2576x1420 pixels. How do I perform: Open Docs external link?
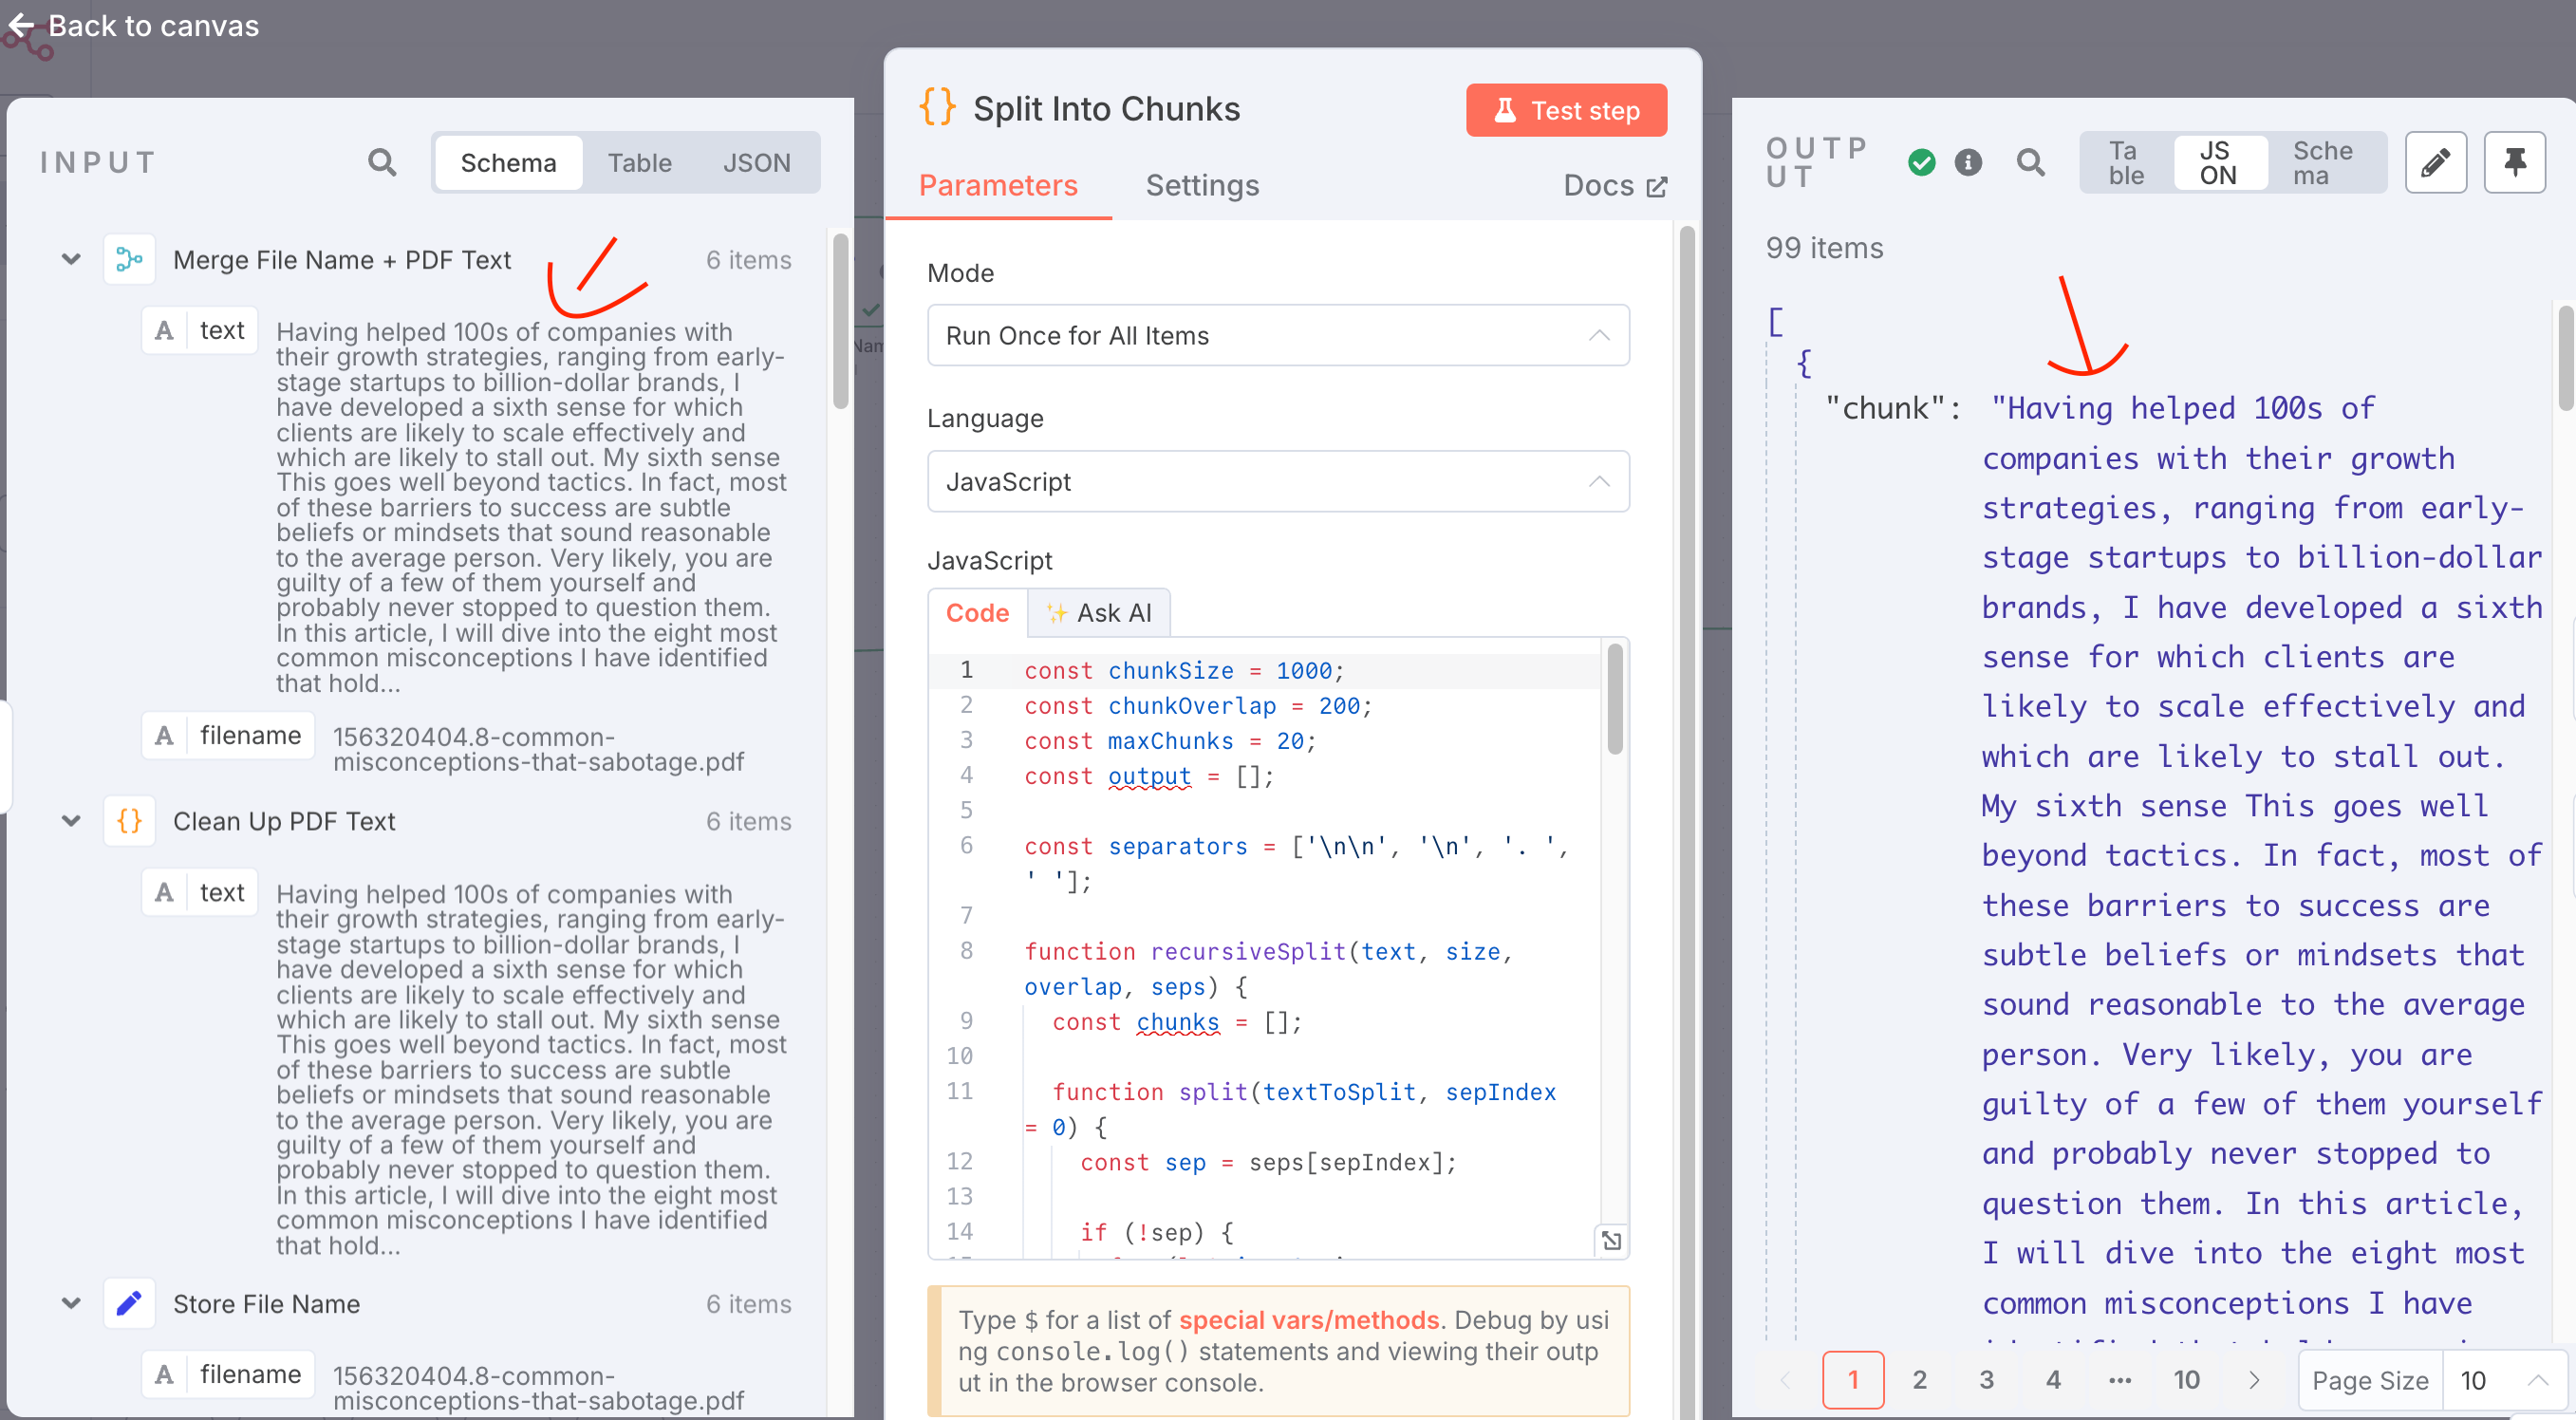pyautogui.click(x=1614, y=186)
